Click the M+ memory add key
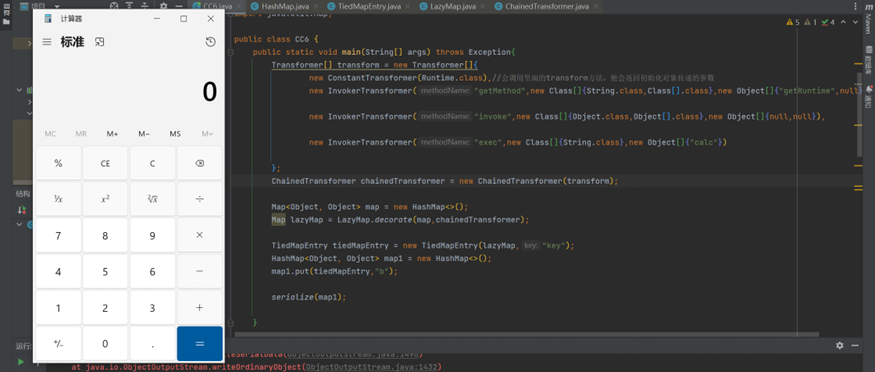Image resolution: width=875 pixels, height=372 pixels. click(x=112, y=134)
